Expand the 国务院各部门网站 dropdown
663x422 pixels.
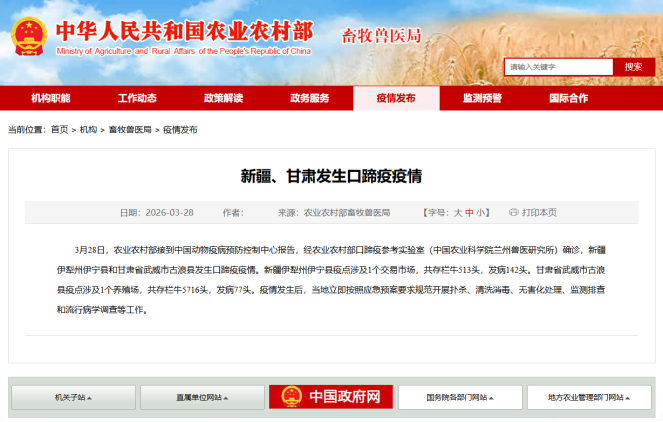pos(461,397)
